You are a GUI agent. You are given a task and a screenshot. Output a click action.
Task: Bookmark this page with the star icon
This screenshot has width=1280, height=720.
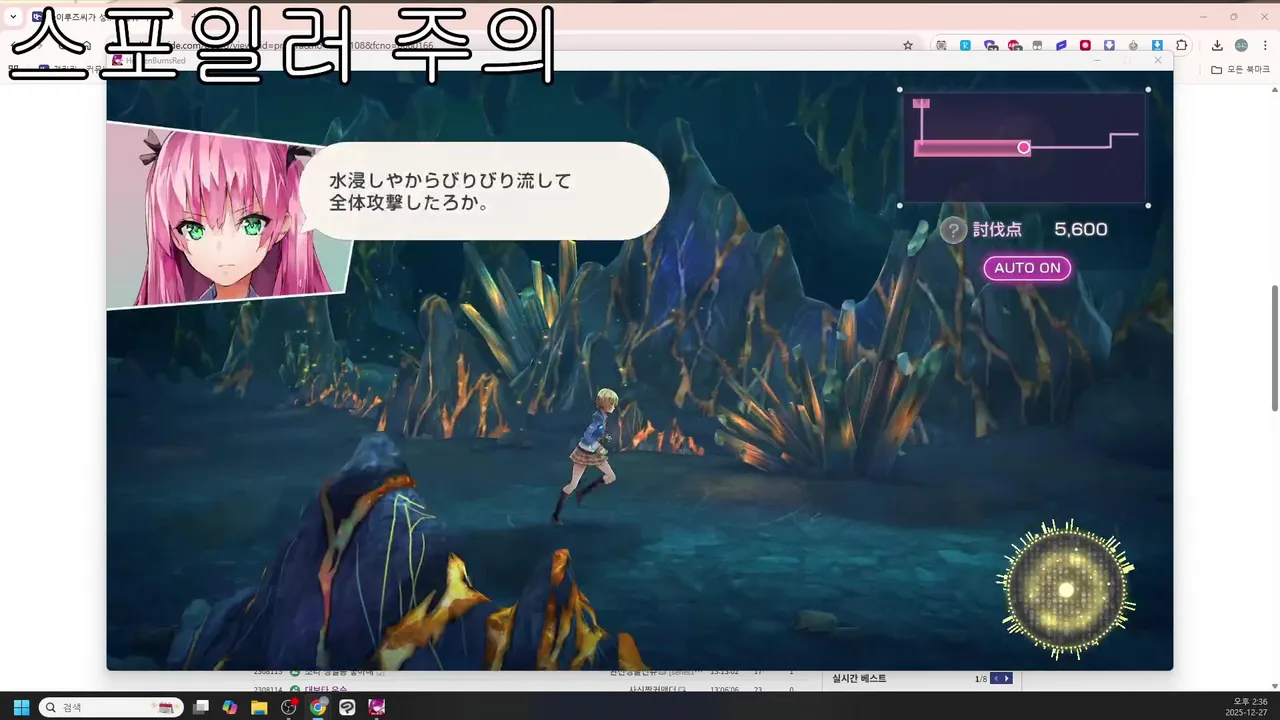click(x=908, y=45)
